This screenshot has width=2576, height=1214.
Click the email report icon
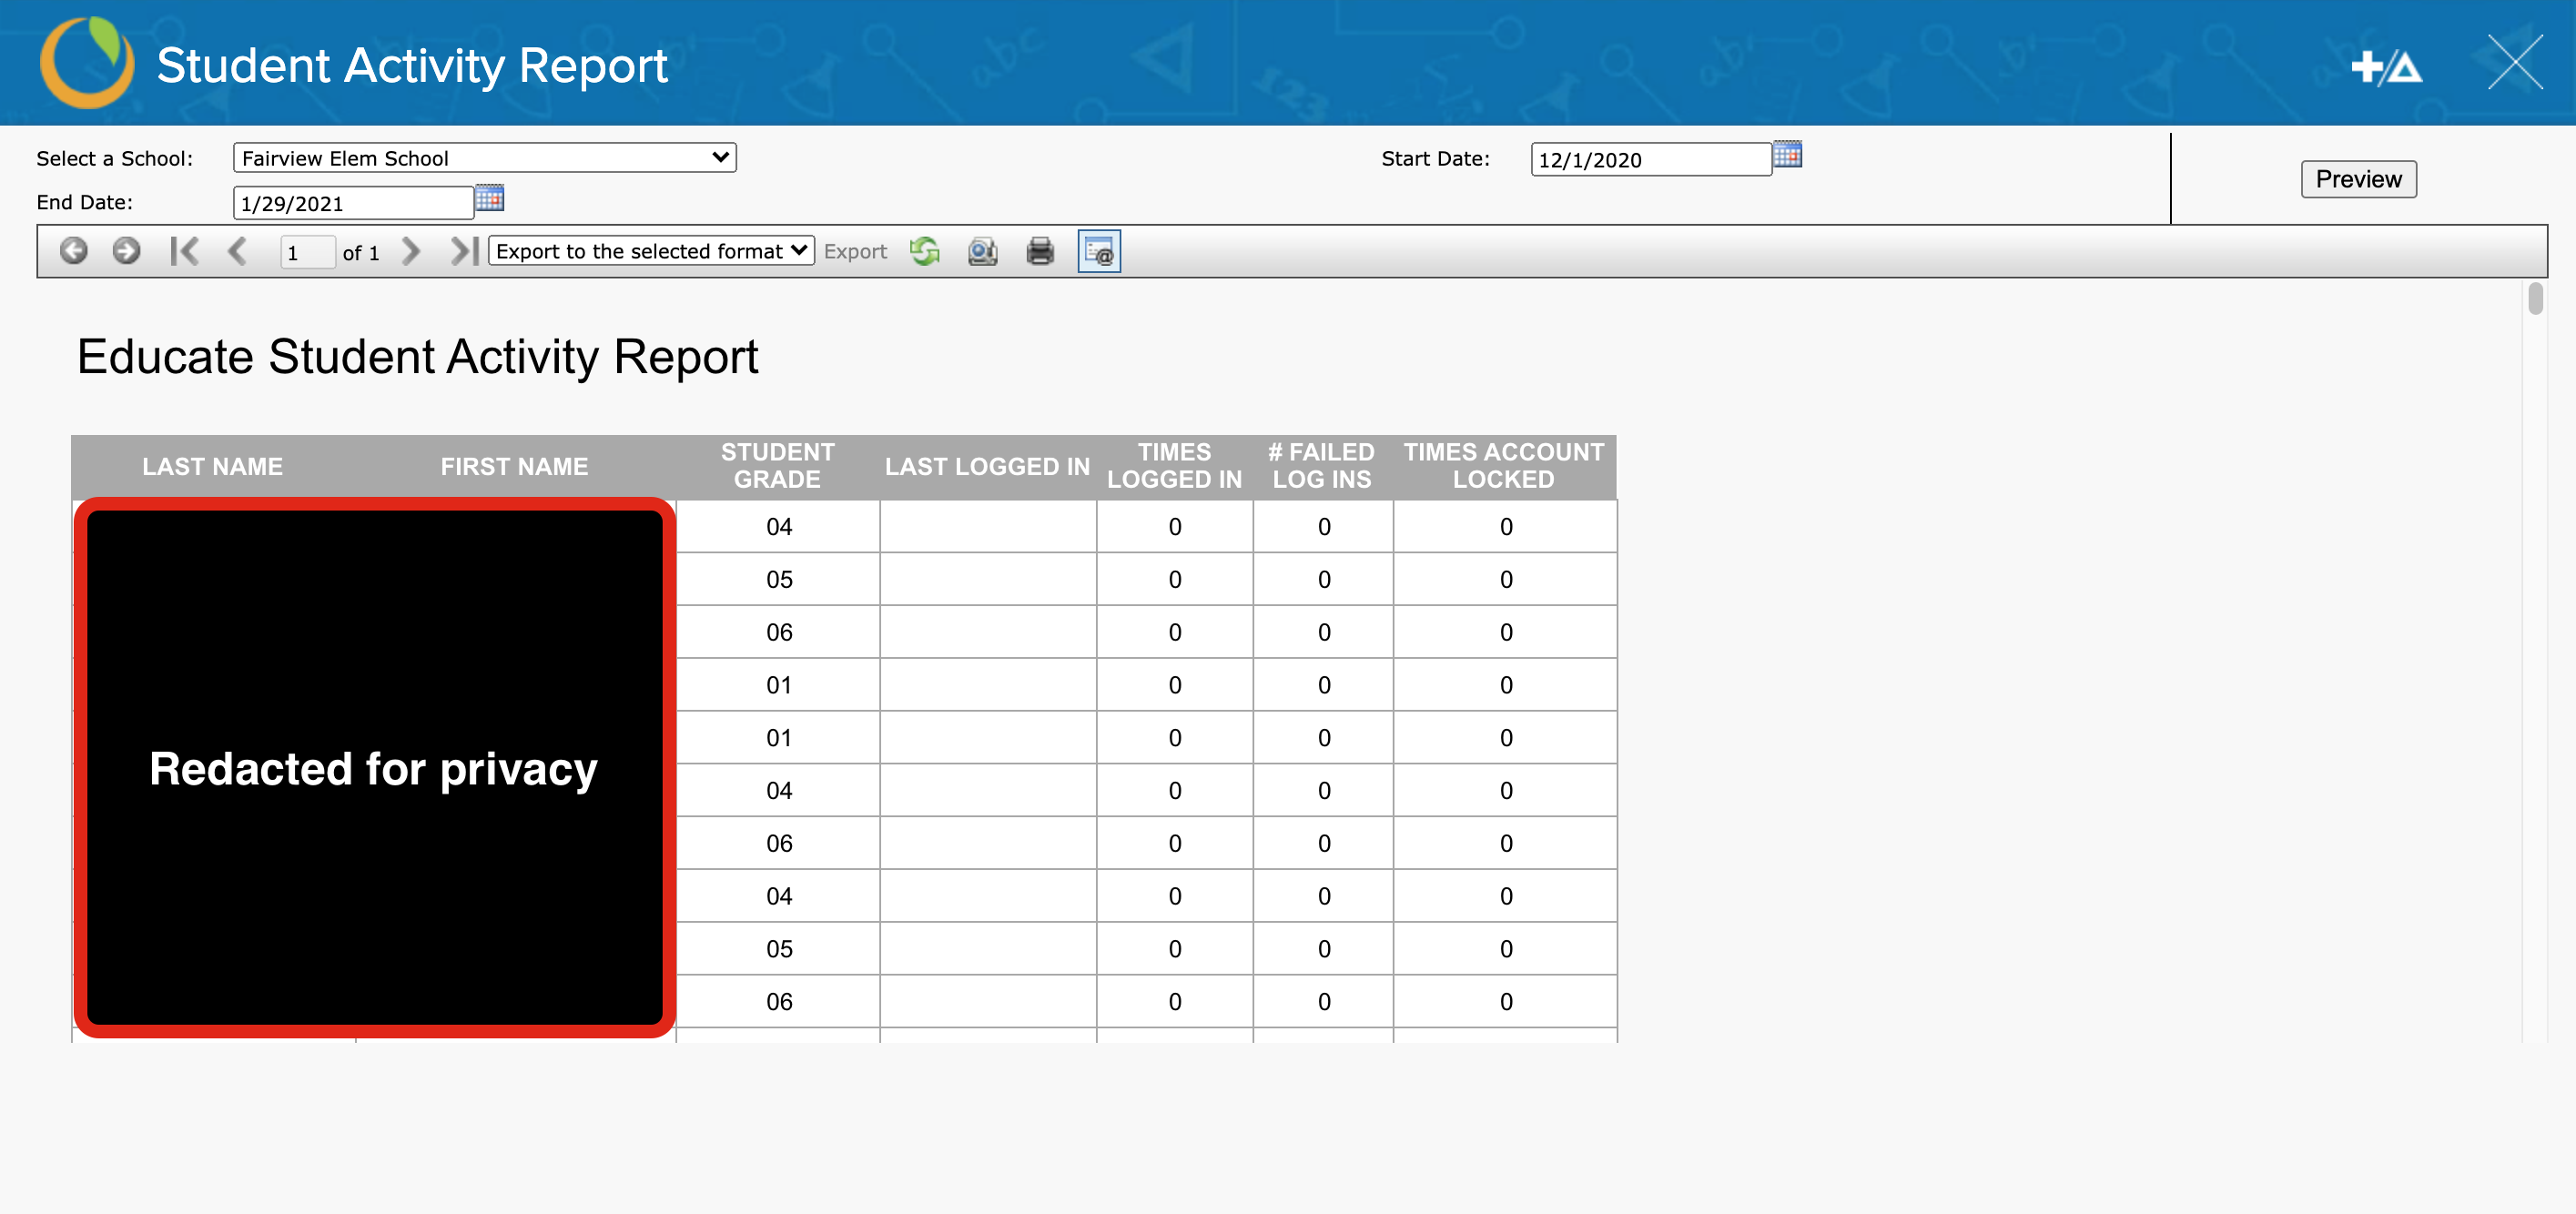(x=1098, y=251)
